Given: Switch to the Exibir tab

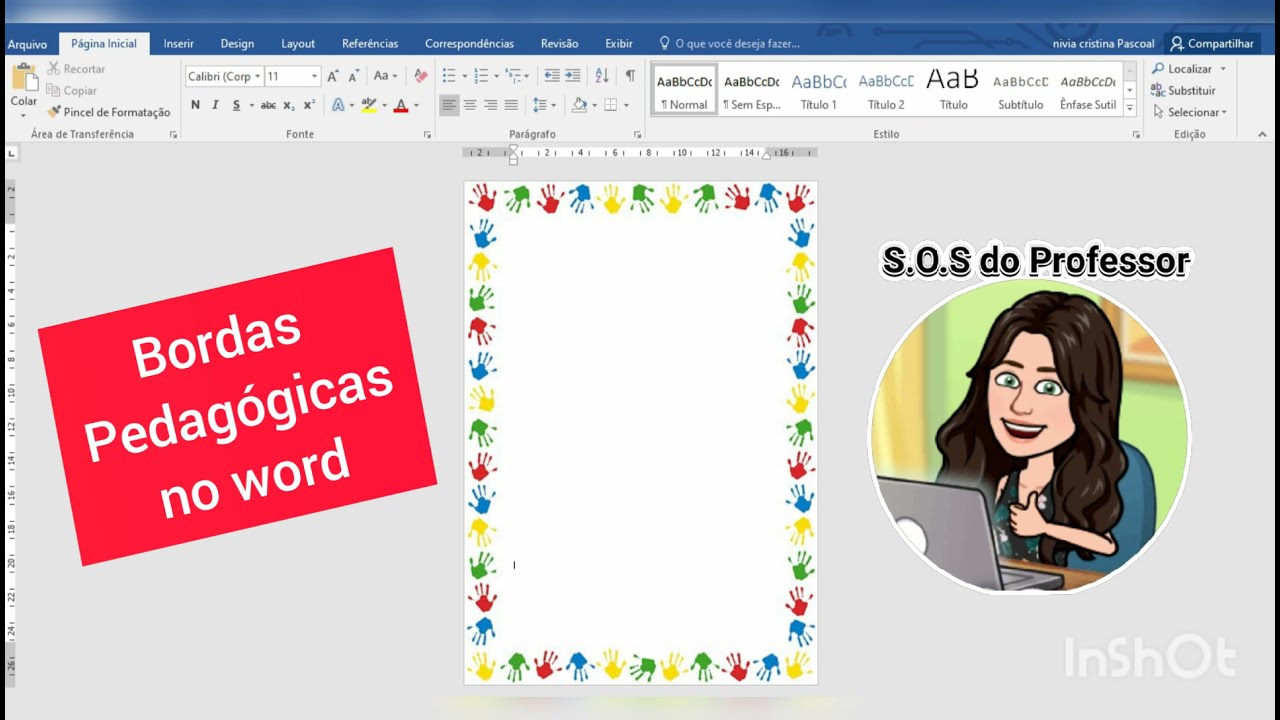Looking at the screenshot, I should [x=619, y=44].
